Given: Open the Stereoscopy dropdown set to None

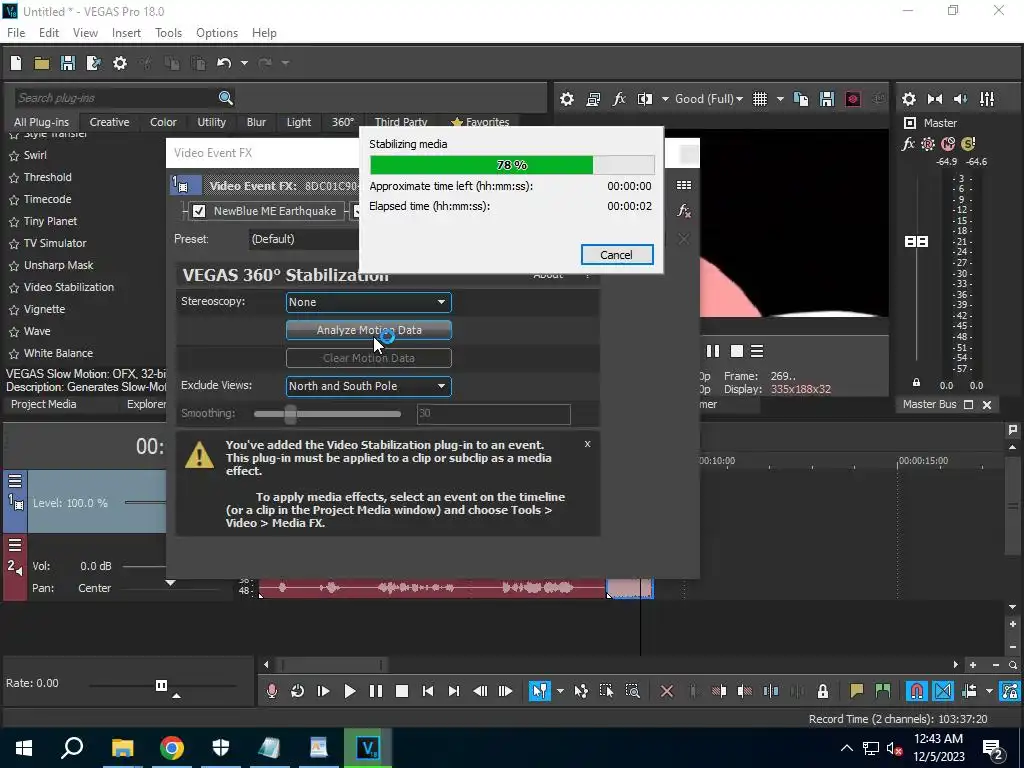Looking at the screenshot, I should (368, 302).
